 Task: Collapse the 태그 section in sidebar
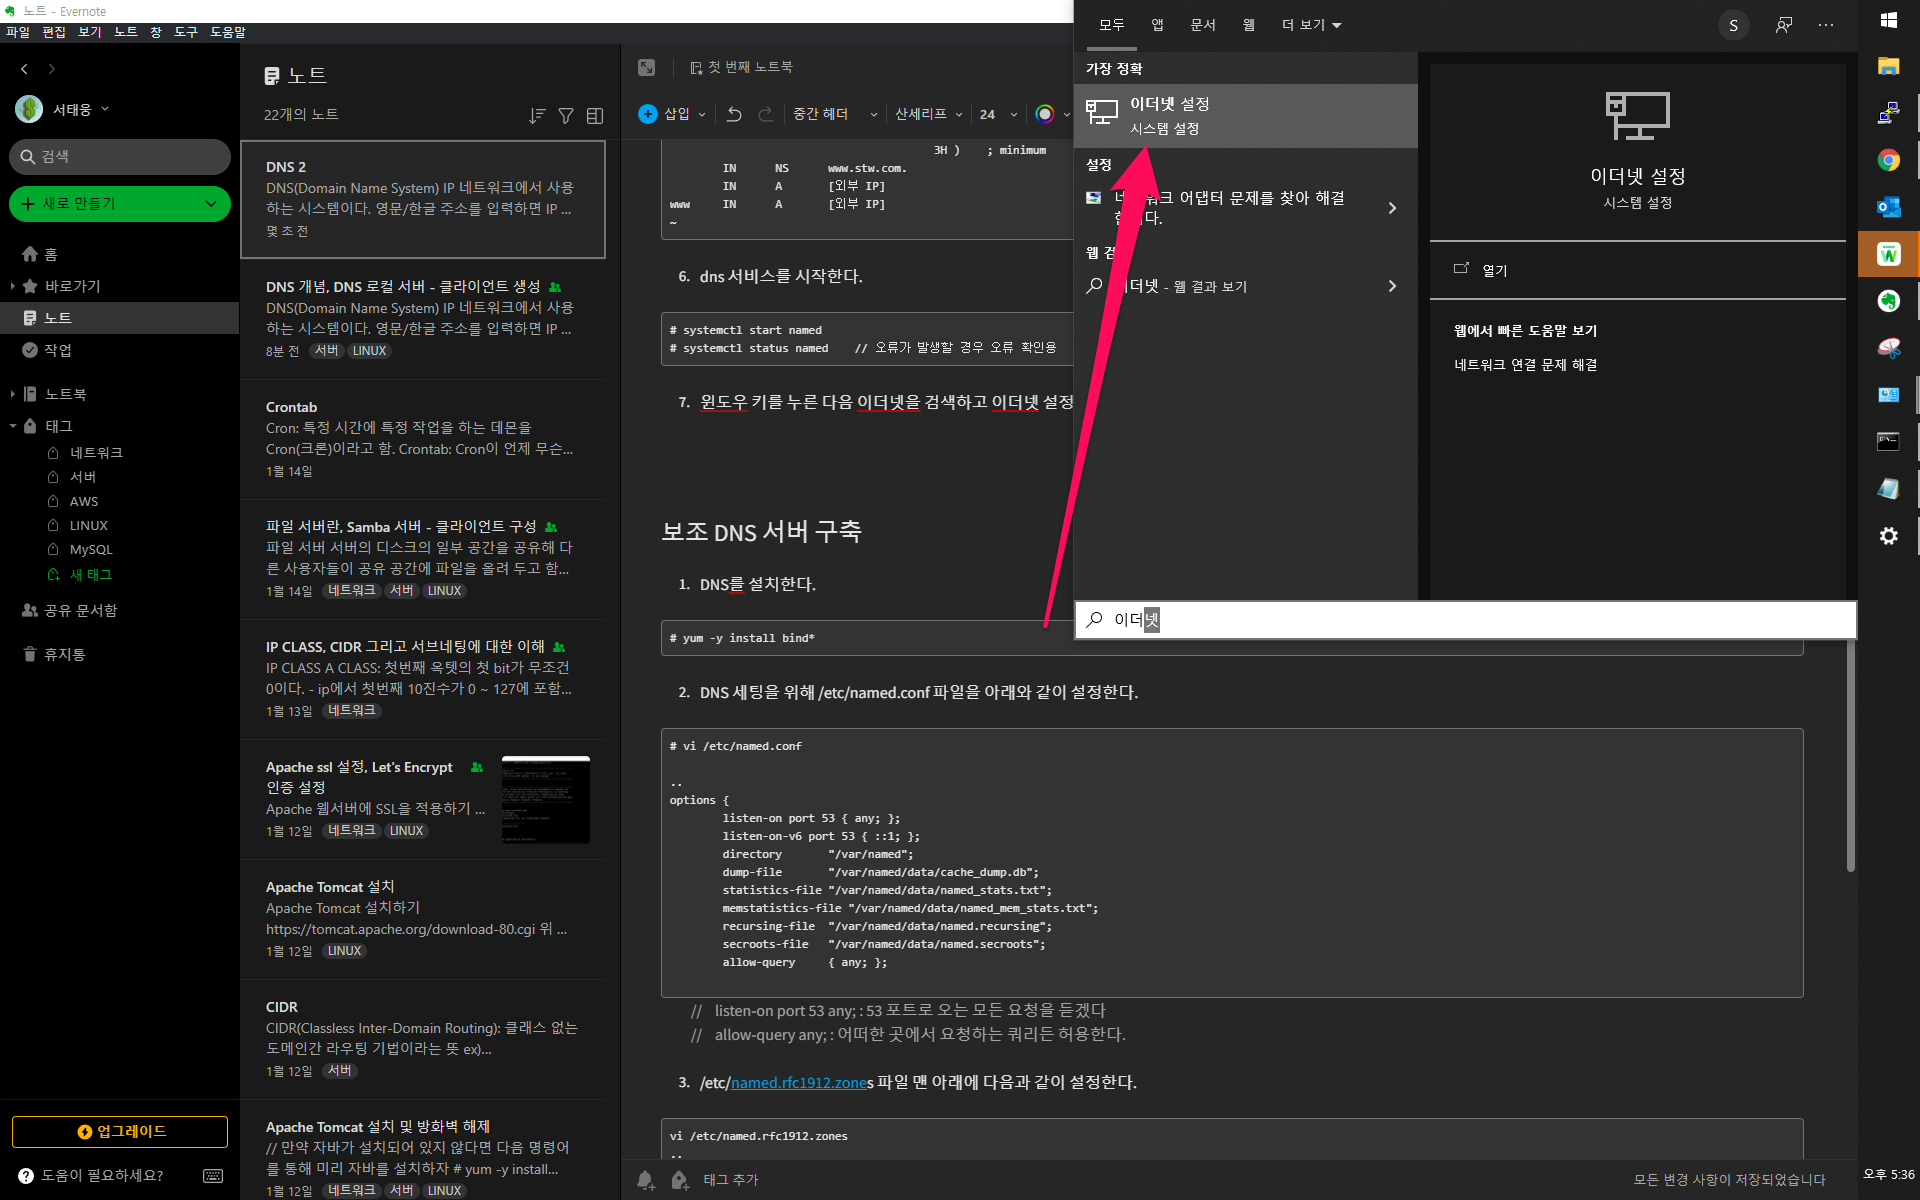(x=12, y=426)
